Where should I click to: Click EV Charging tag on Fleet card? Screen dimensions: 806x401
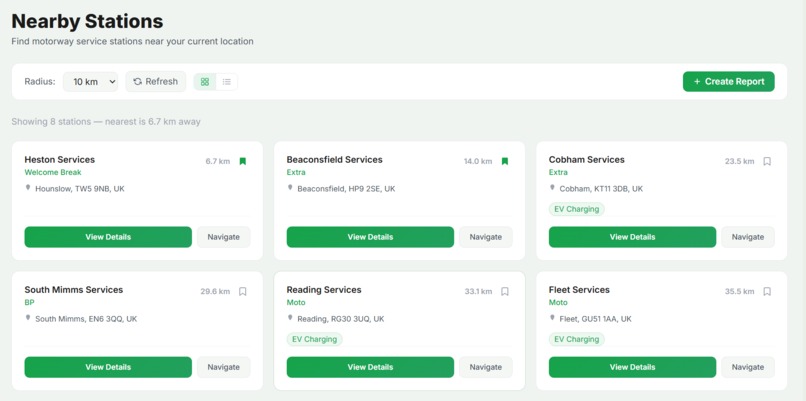(x=577, y=339)
